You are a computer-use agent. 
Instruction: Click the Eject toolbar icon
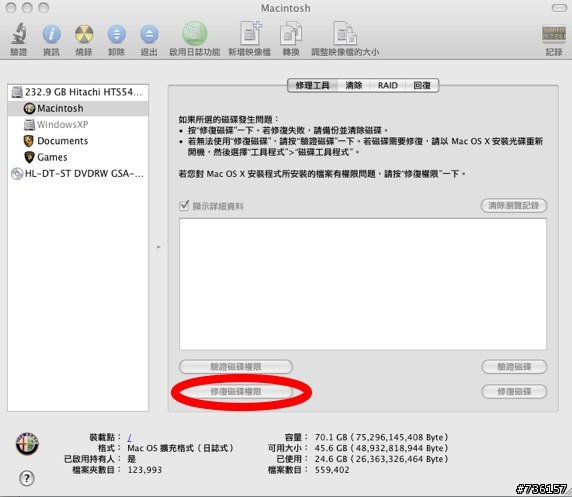click(149, 34)
